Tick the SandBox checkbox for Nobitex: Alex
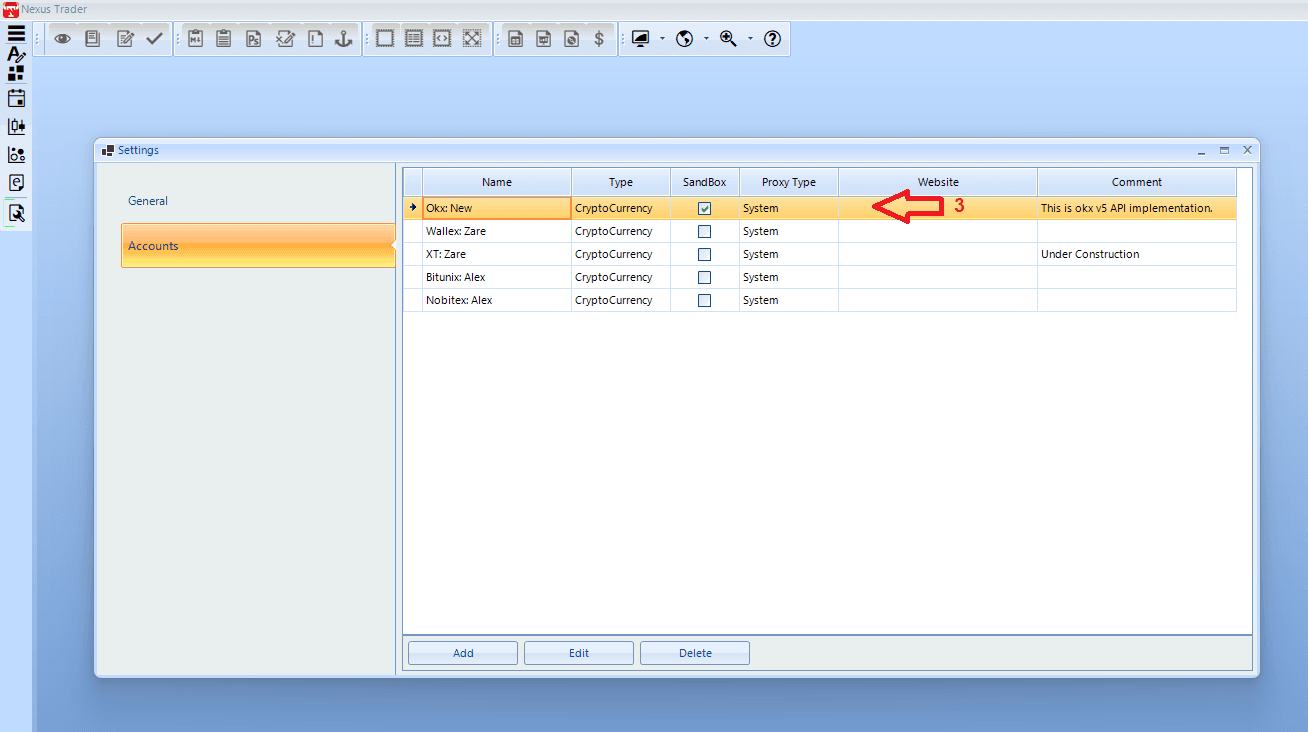The image size is (1308, 732). point(704,301)
